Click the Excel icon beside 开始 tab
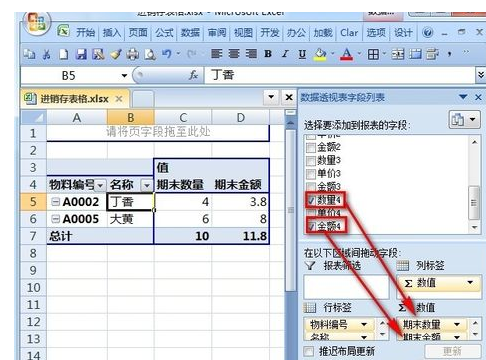Viewport: 486px width, 360px height. click(63, 31)
